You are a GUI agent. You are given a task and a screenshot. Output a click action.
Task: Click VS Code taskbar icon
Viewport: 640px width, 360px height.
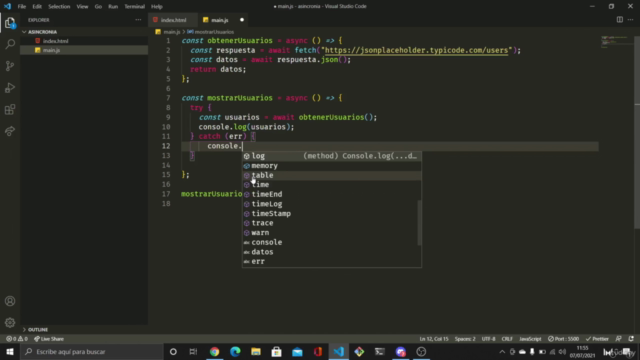point(339,351)
